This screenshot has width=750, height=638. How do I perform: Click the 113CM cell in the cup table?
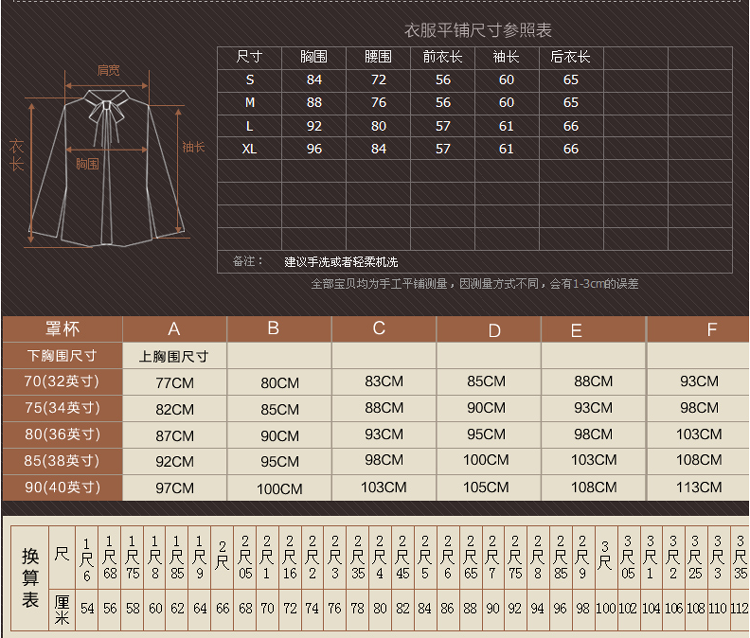[x=699, y=488]
